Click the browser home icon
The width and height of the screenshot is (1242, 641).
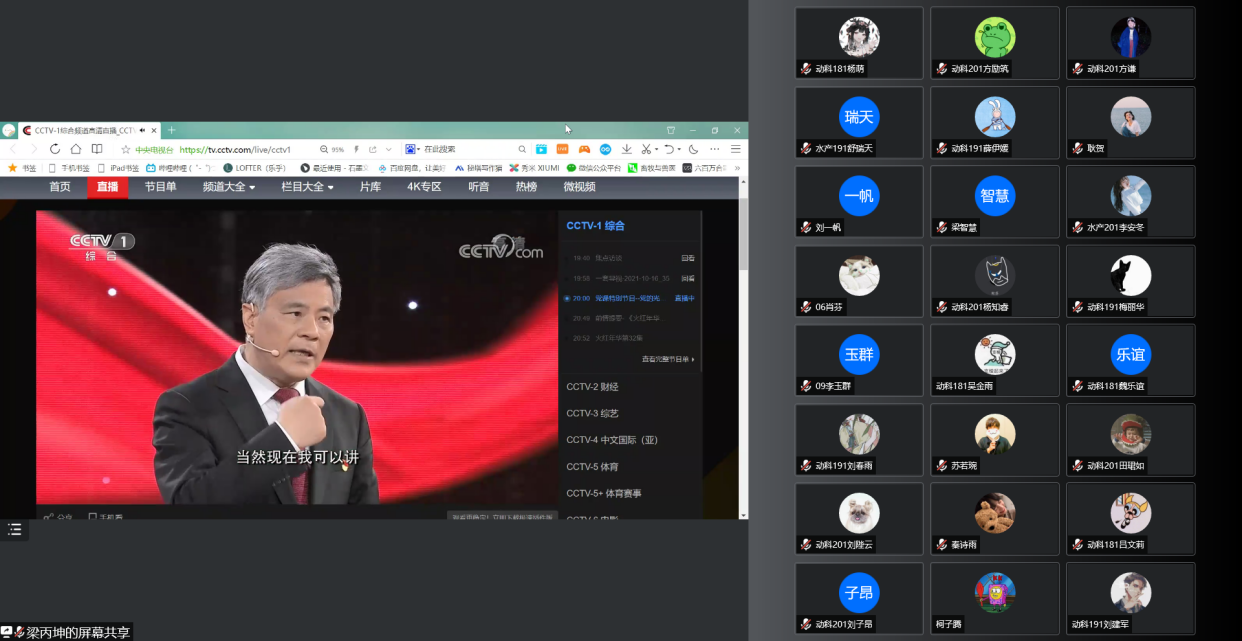(76, 149)
